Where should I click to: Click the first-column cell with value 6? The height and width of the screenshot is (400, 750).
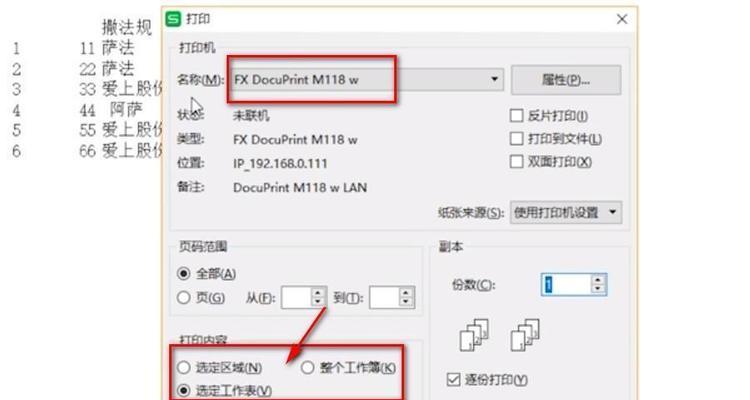16,151
